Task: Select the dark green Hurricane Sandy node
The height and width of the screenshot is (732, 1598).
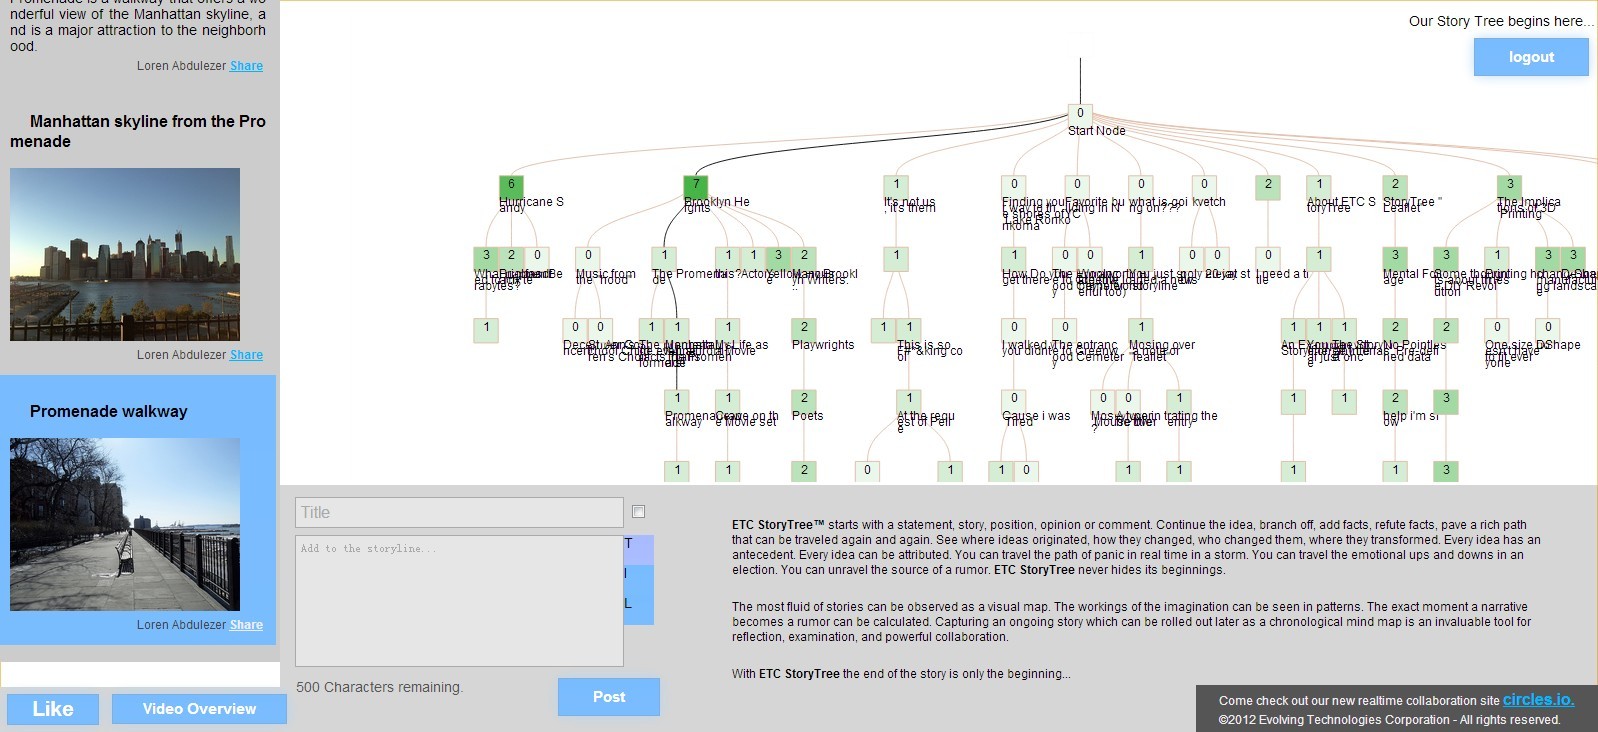Action: (511, 185)
